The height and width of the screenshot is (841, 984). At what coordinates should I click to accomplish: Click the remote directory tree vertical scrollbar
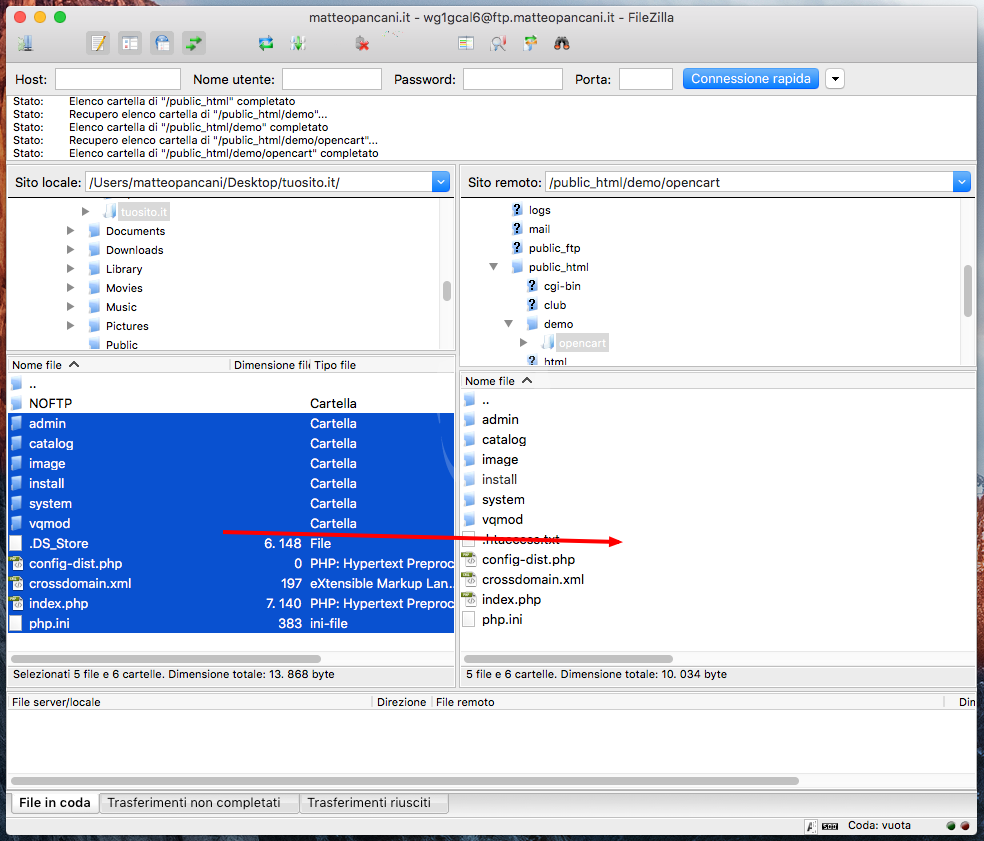coord(968,291)
